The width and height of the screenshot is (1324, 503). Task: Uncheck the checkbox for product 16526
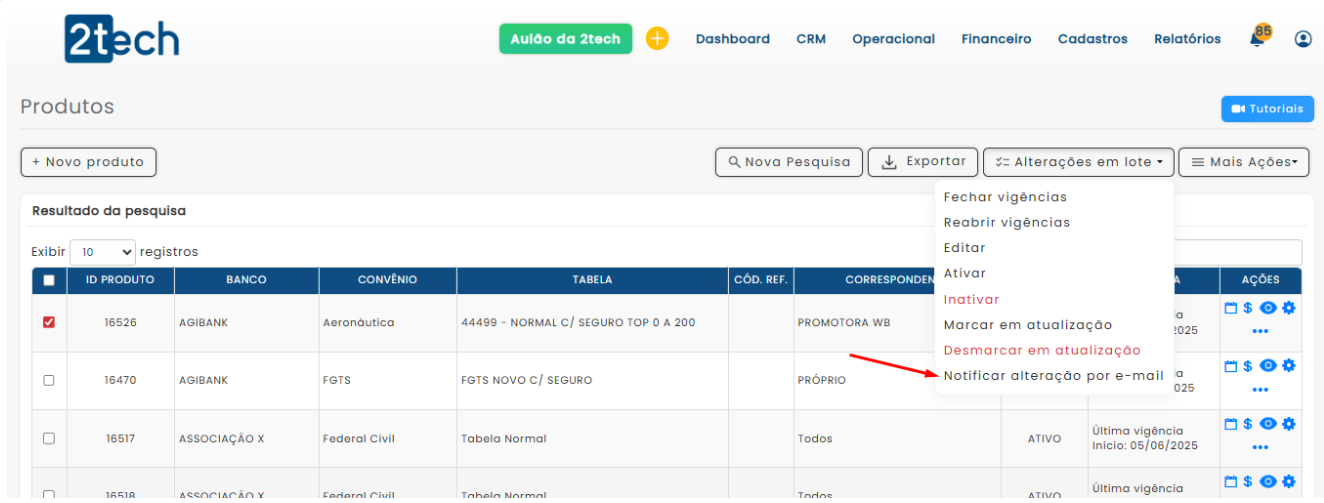pos(49,322)
